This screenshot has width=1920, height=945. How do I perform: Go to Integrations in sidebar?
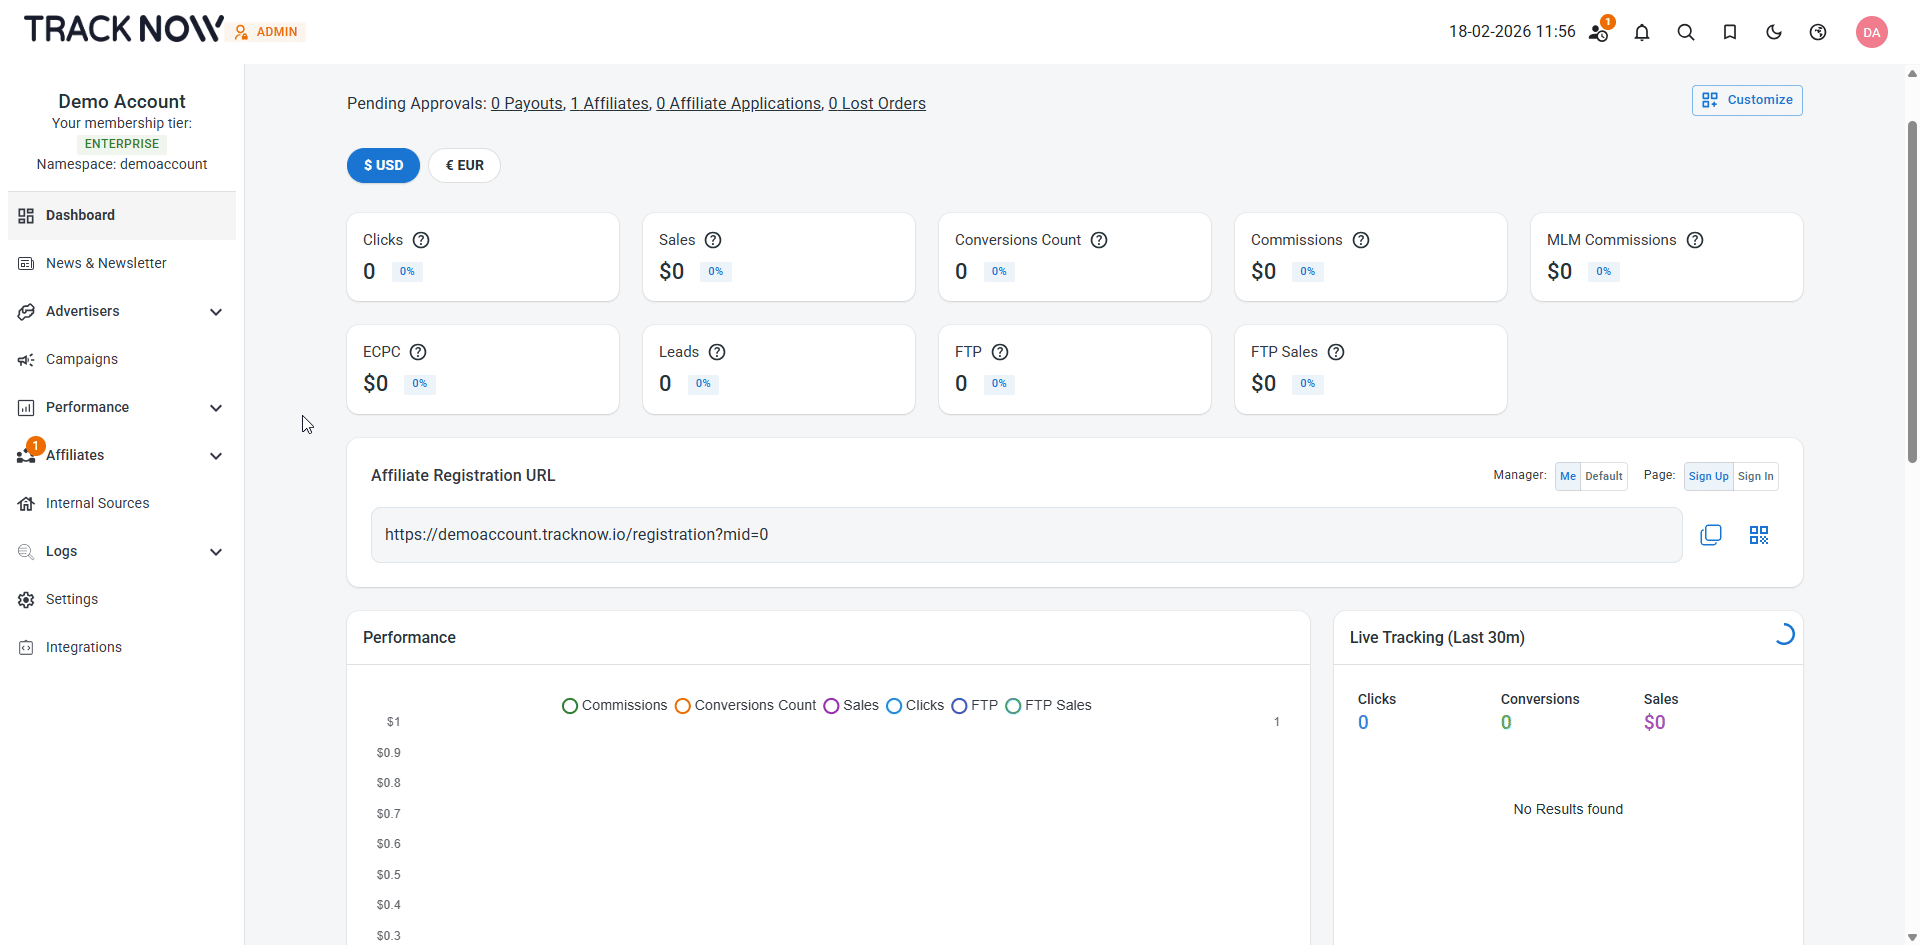click(x=84, y=647)
